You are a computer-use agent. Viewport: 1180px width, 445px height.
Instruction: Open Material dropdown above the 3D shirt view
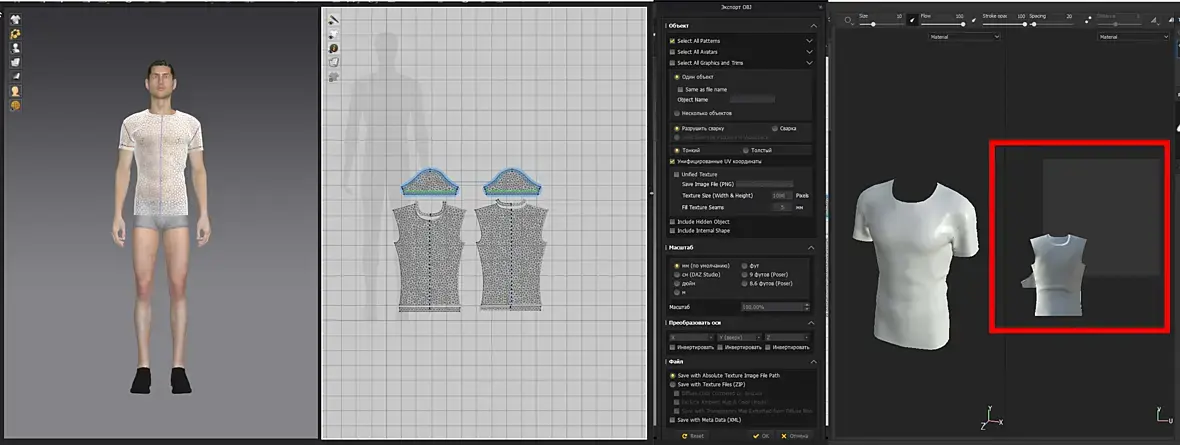click(964, 36)
